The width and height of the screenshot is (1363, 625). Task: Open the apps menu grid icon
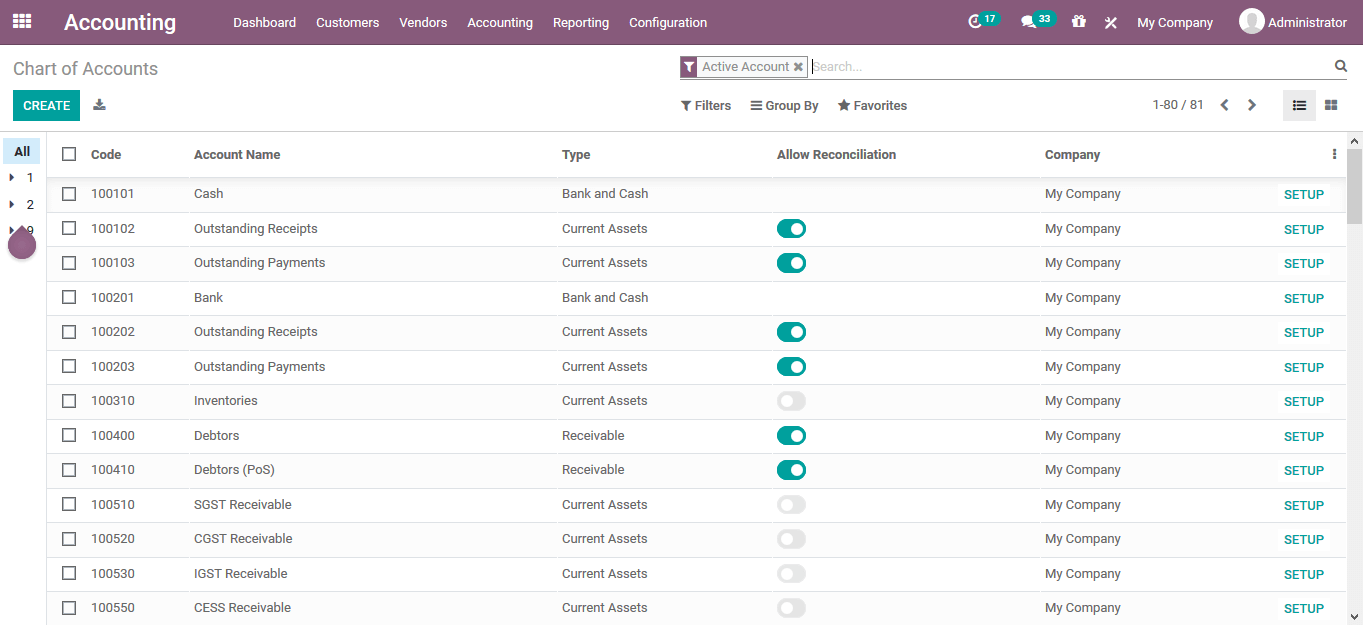click(x=21, y=21)
